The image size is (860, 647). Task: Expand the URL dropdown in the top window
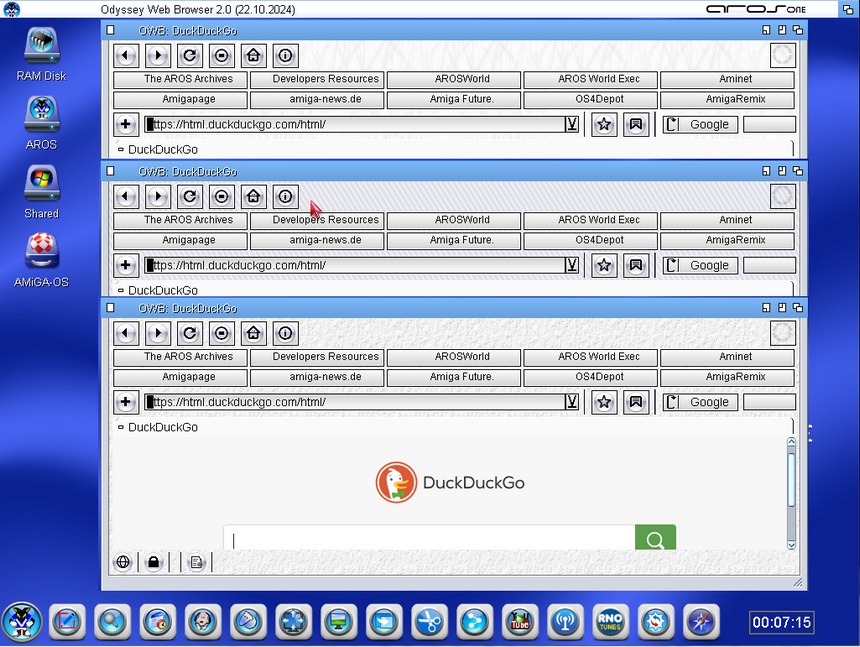(x=572, y=125)
